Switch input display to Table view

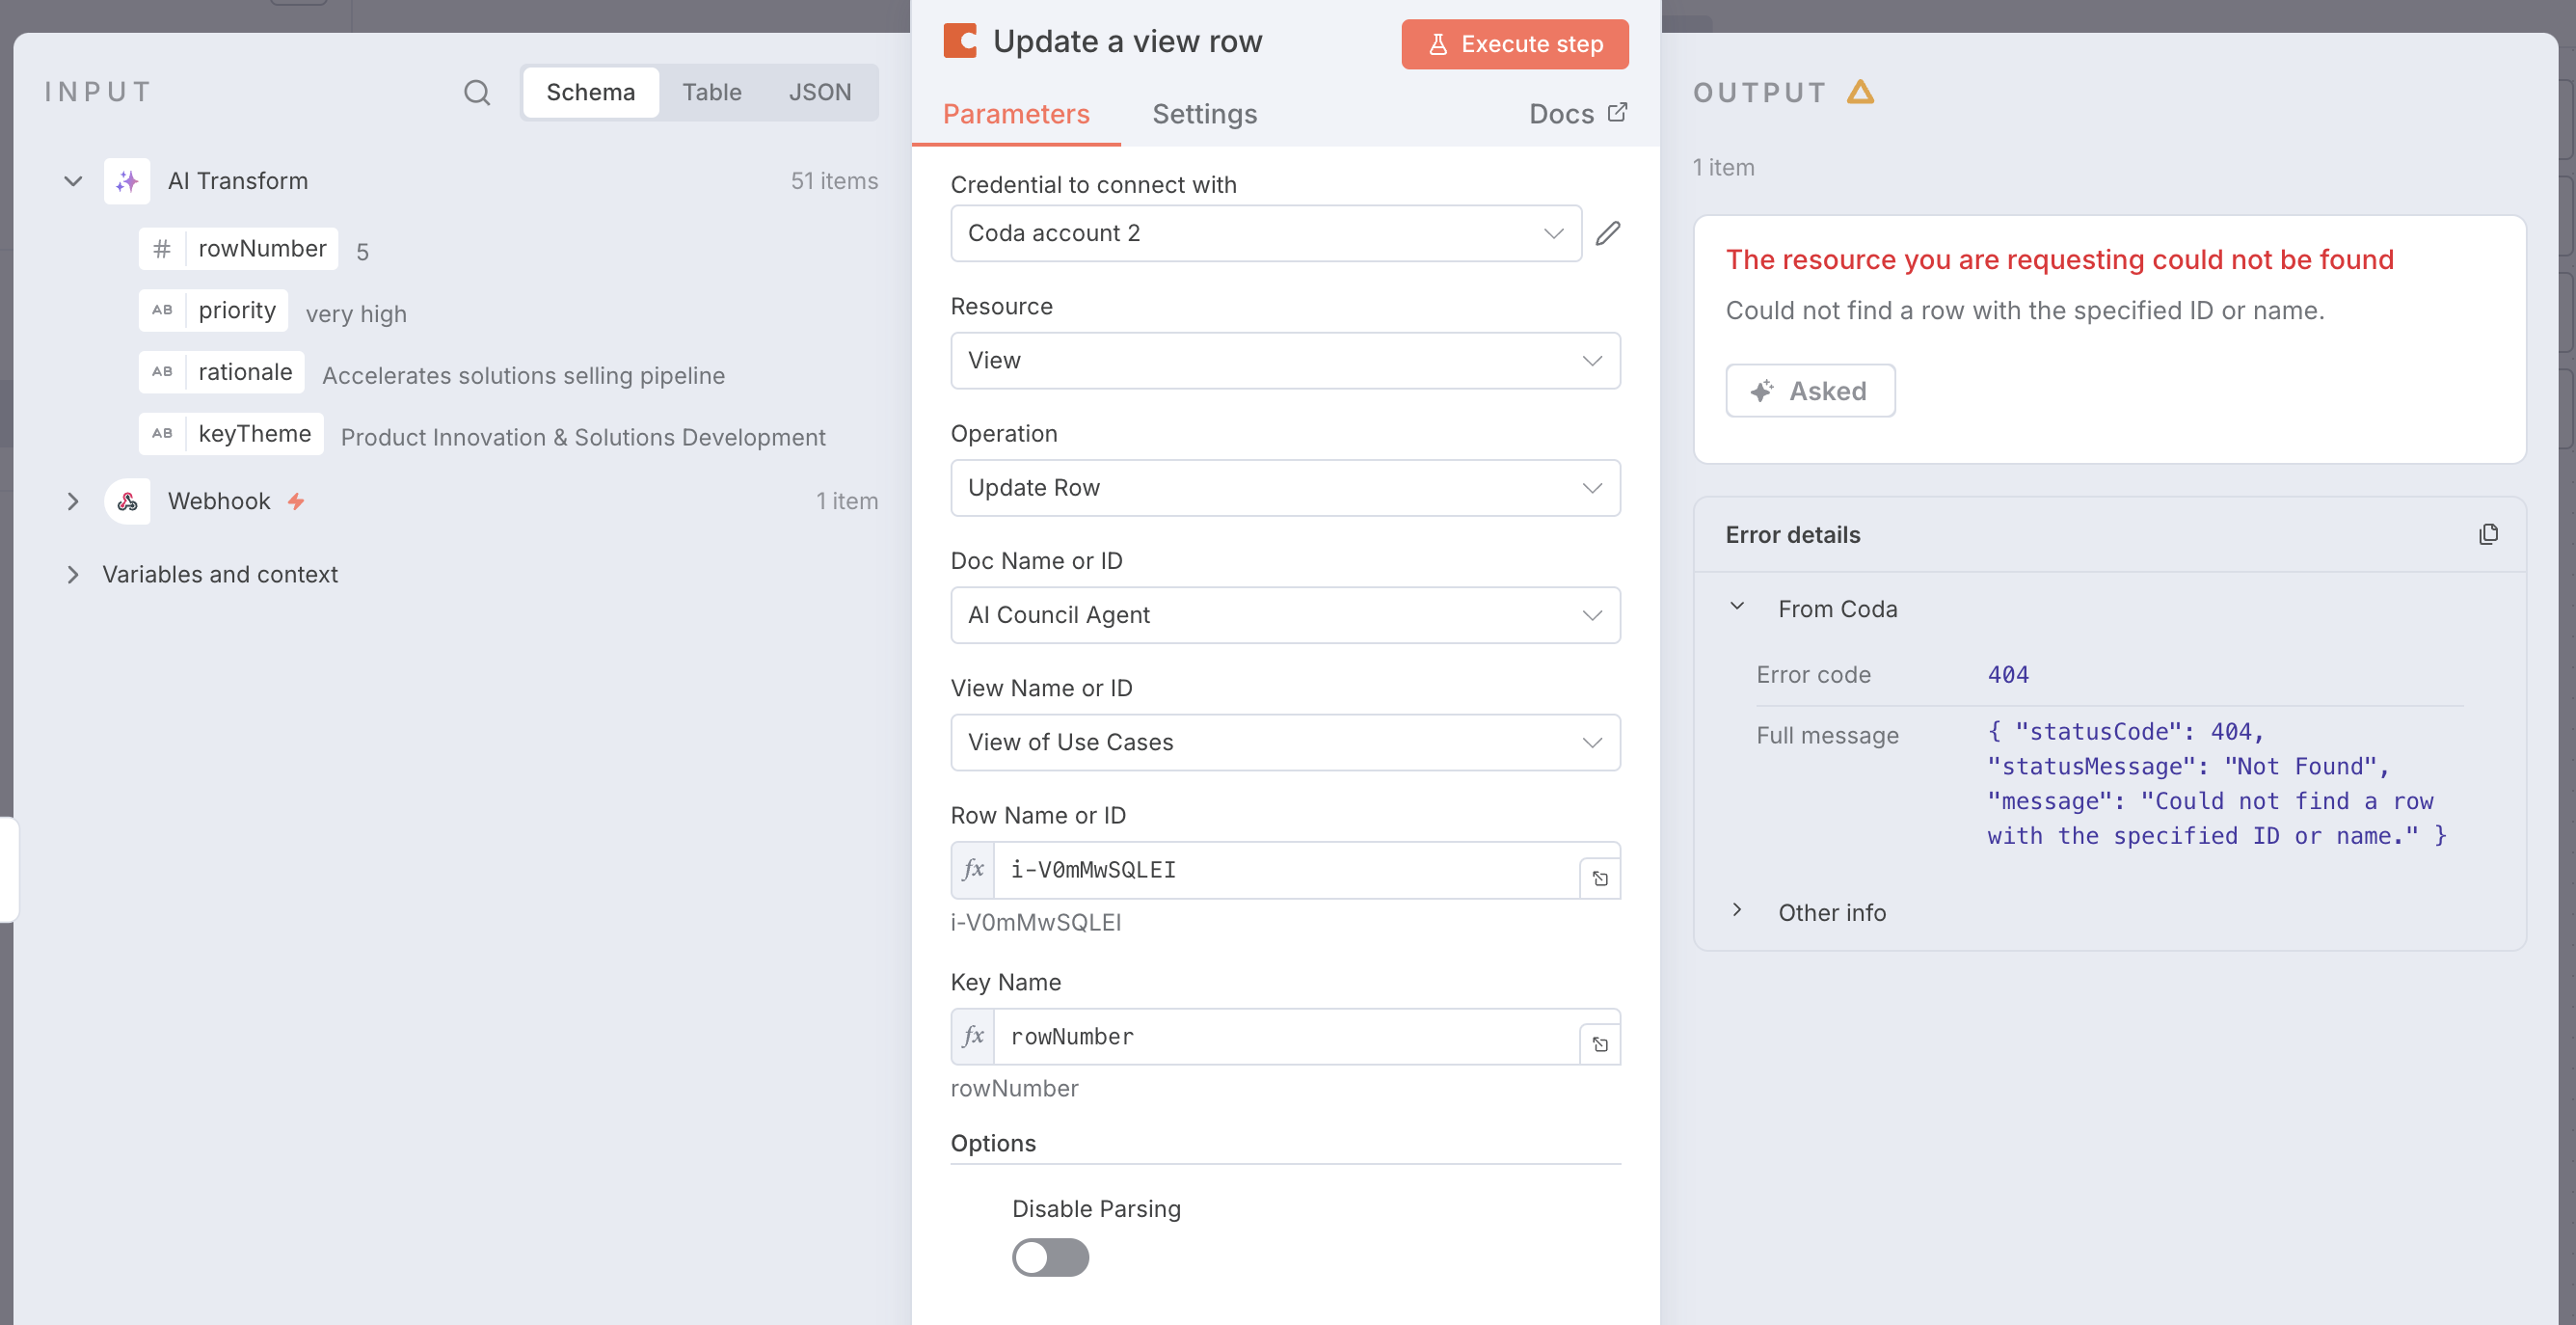(712, 92)
